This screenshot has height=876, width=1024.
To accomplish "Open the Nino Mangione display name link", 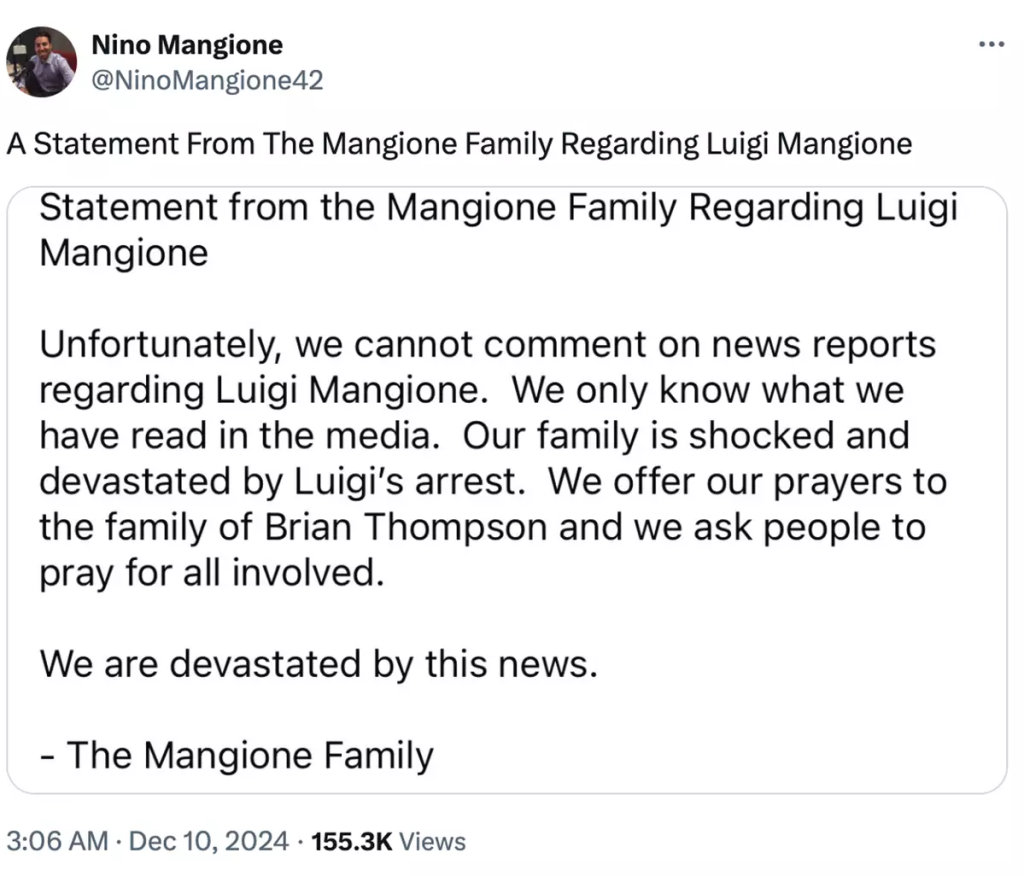I will click(187, 45).
